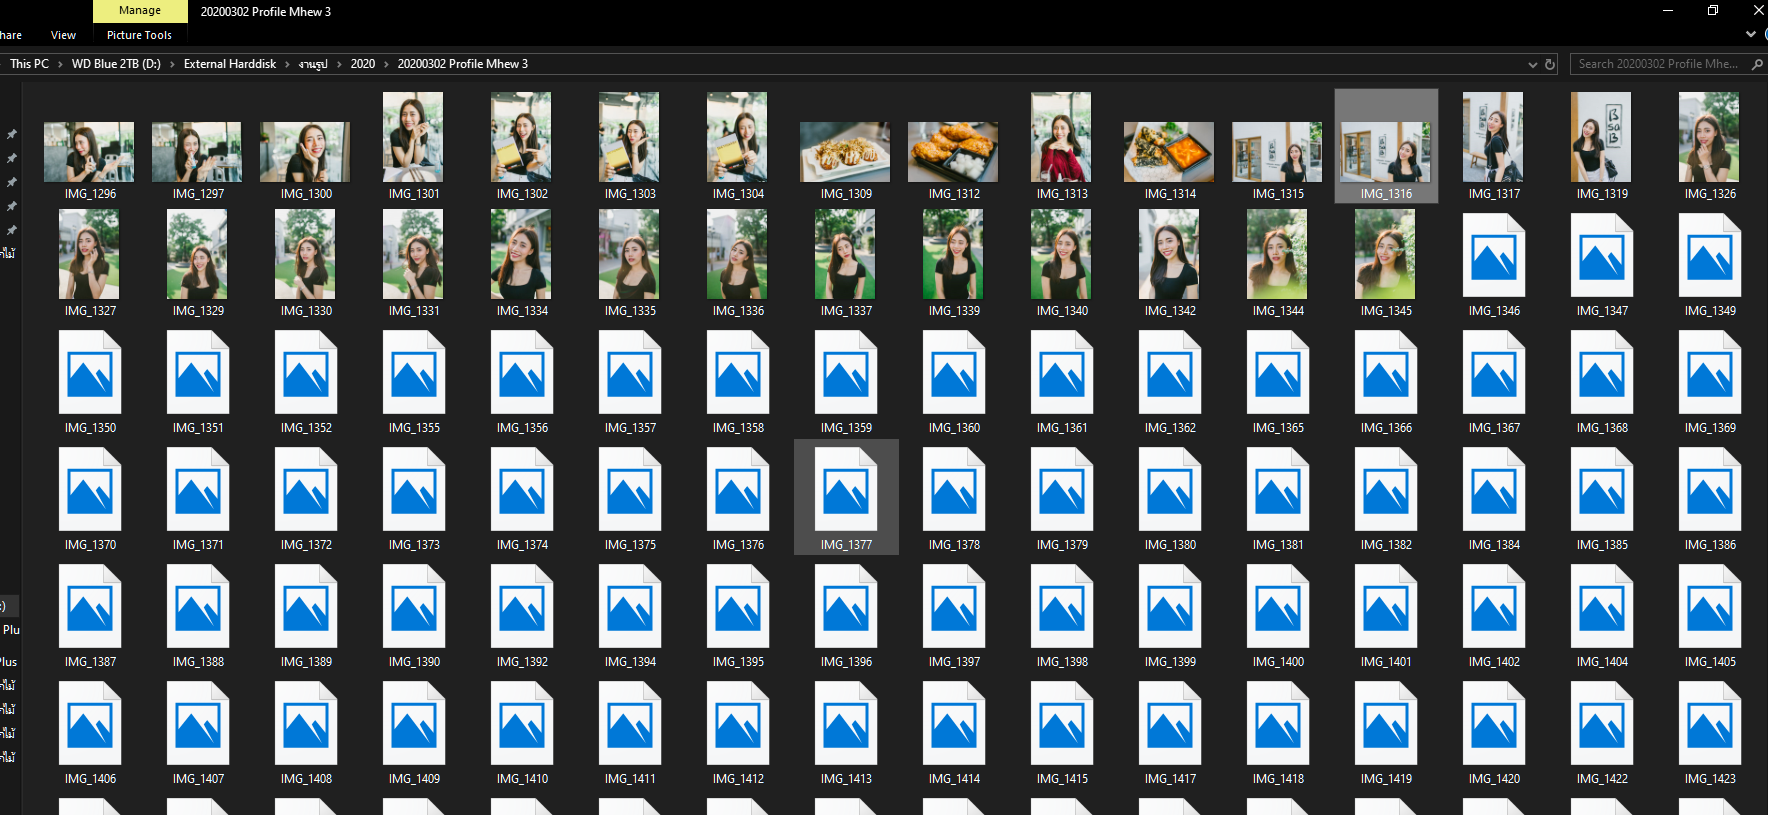The width and height of the screenshot is (1768, 815).
Task: Restore down the Explorer window
Action: click(1713, 11)
